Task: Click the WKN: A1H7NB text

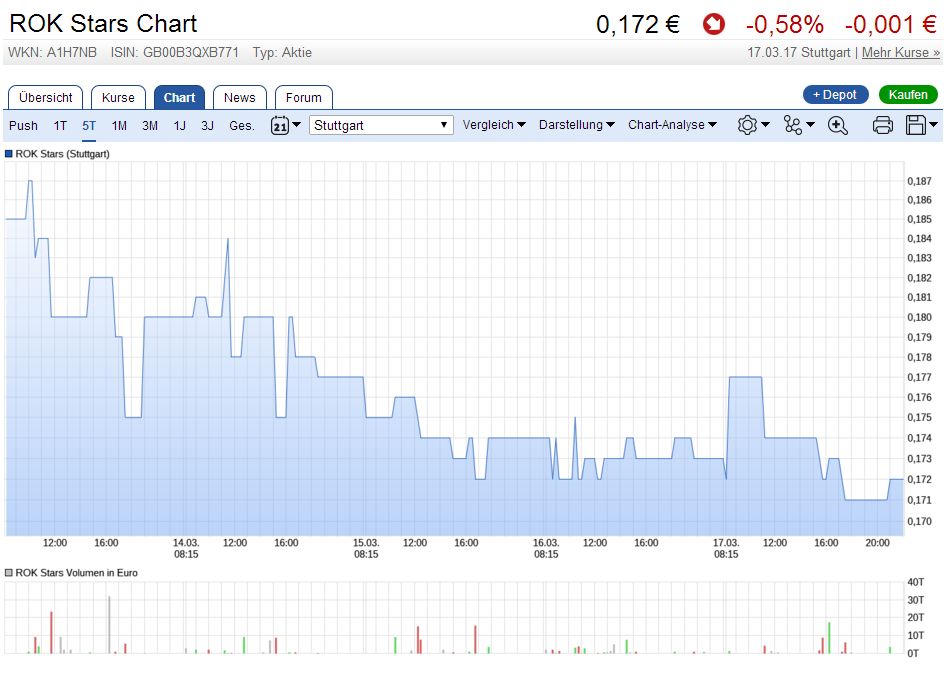Action: pos(52,52)
